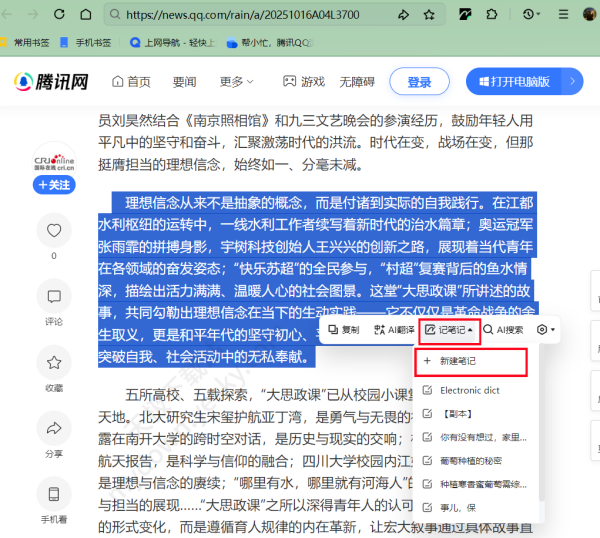Click the 分享 share arrow icon
Viewport: 600px width, 538px height.
(54, 428)
